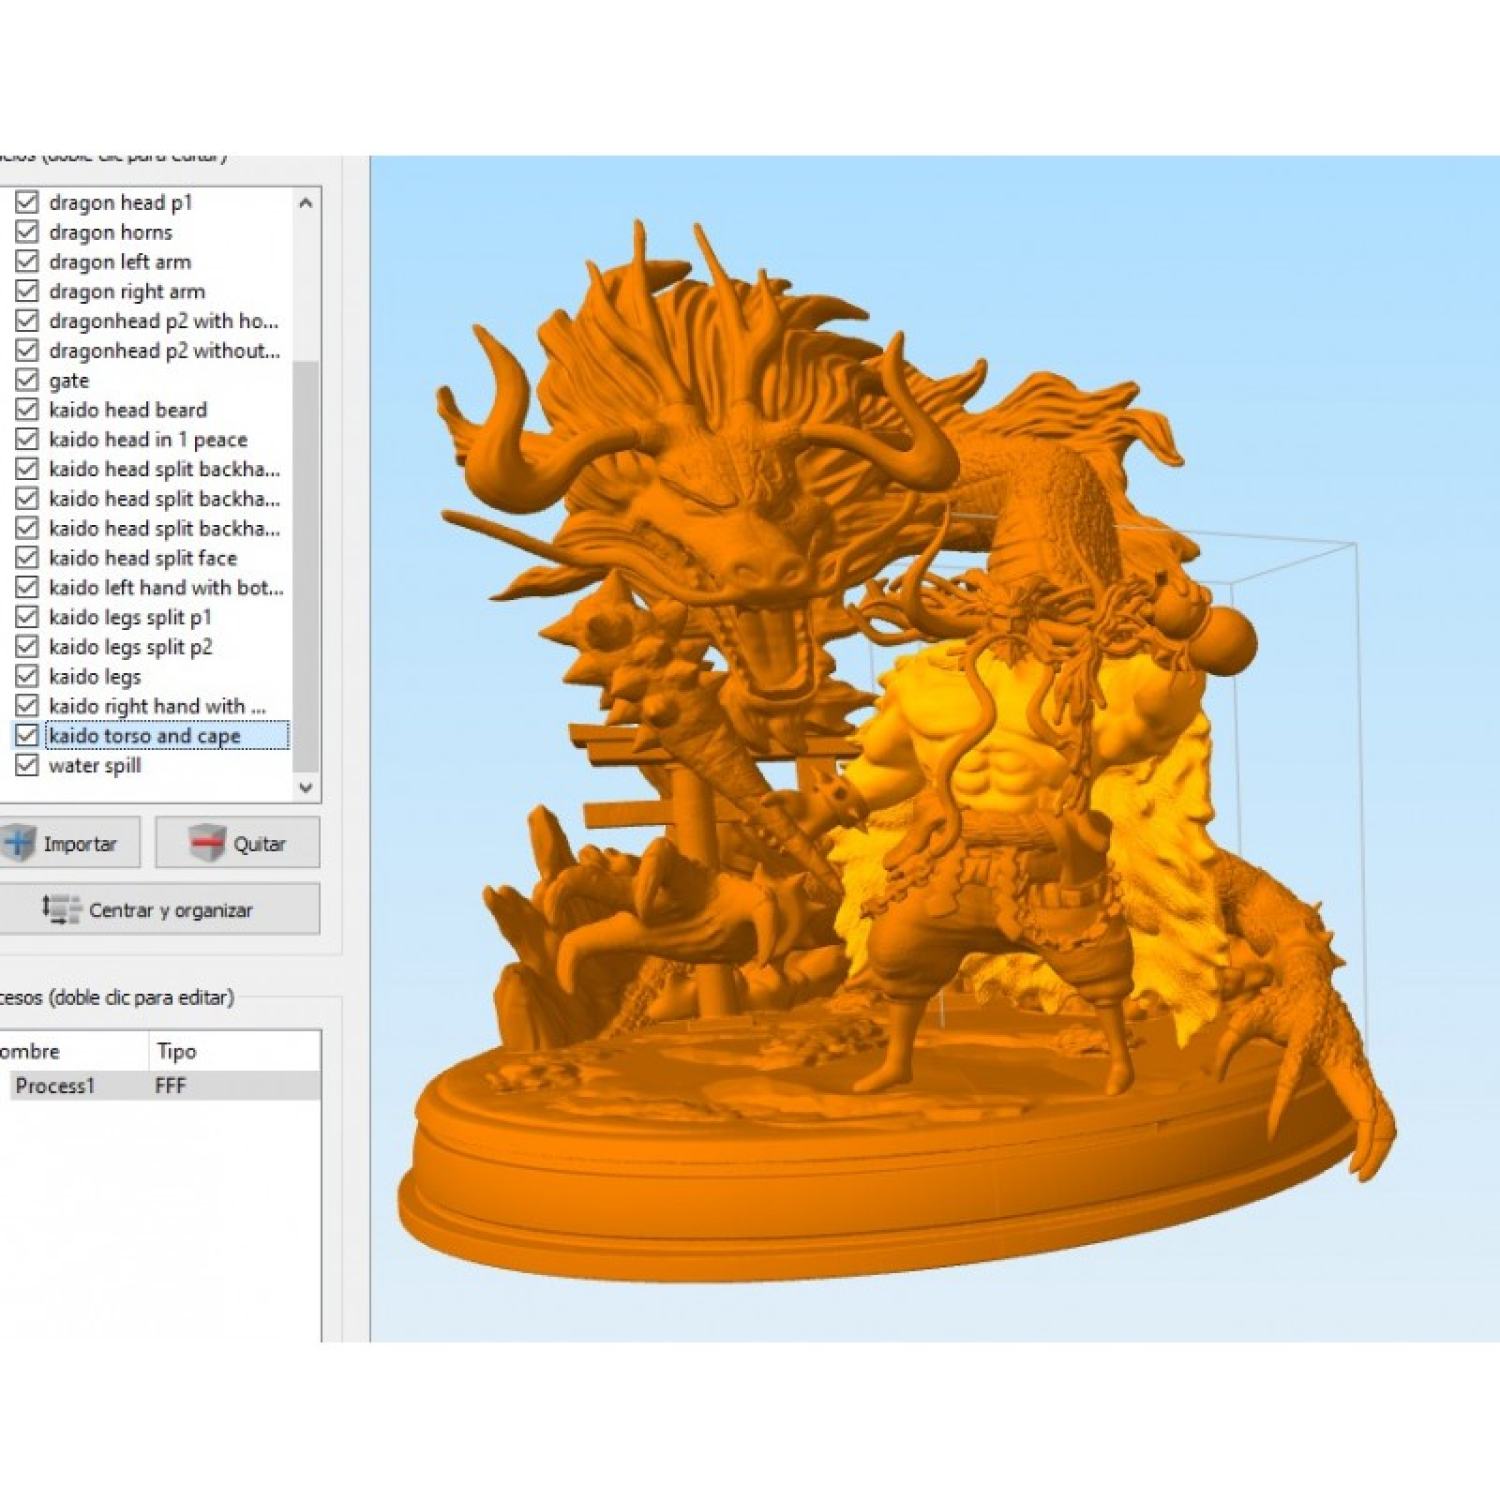Click the model list scroll up arrow
Viewport: 1500px width, 1500px height.
[x=306, y=203]
